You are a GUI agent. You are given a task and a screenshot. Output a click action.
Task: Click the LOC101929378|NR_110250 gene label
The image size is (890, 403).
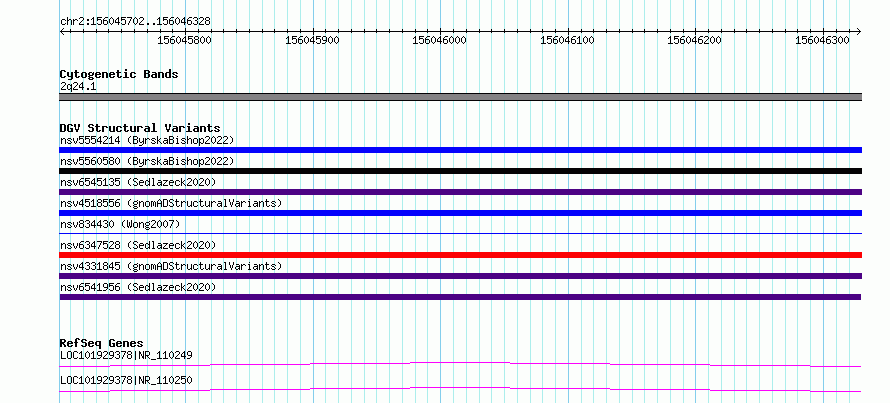pos(126,380)
